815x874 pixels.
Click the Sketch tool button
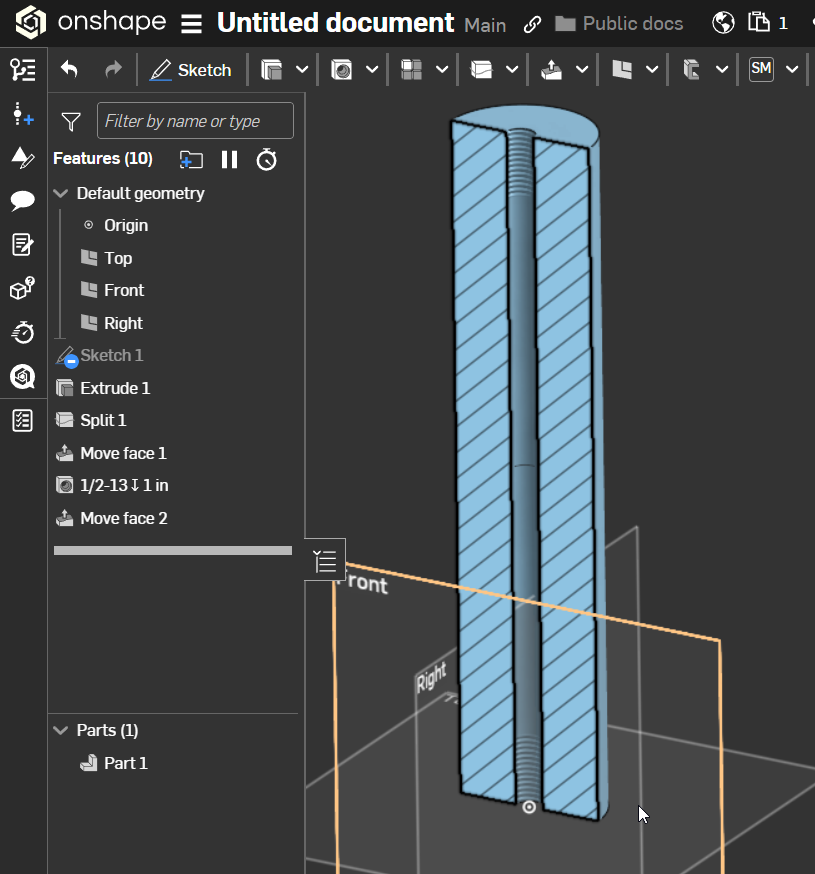click(x=191, y=70)
